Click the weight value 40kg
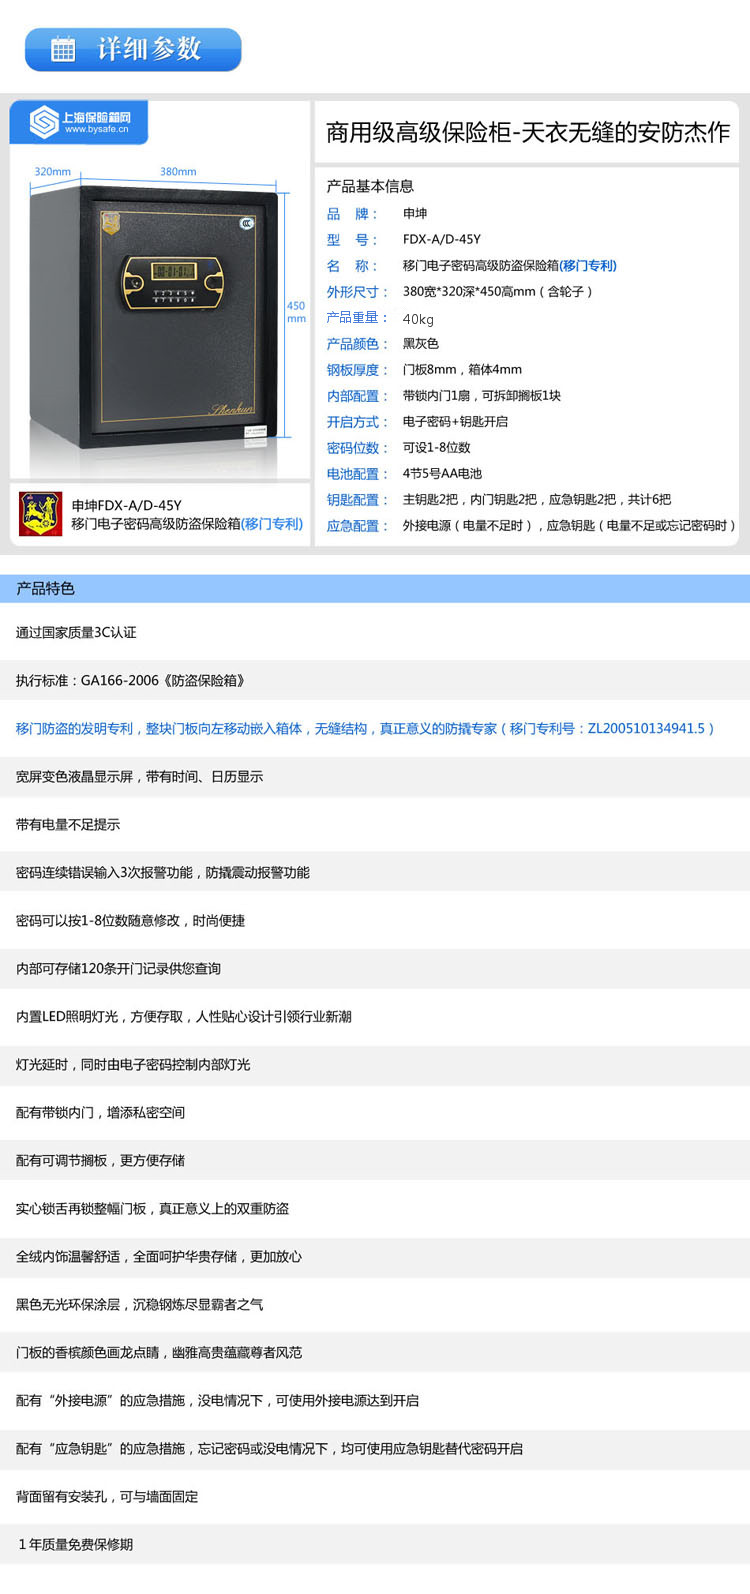 click(x=418, y=319)
